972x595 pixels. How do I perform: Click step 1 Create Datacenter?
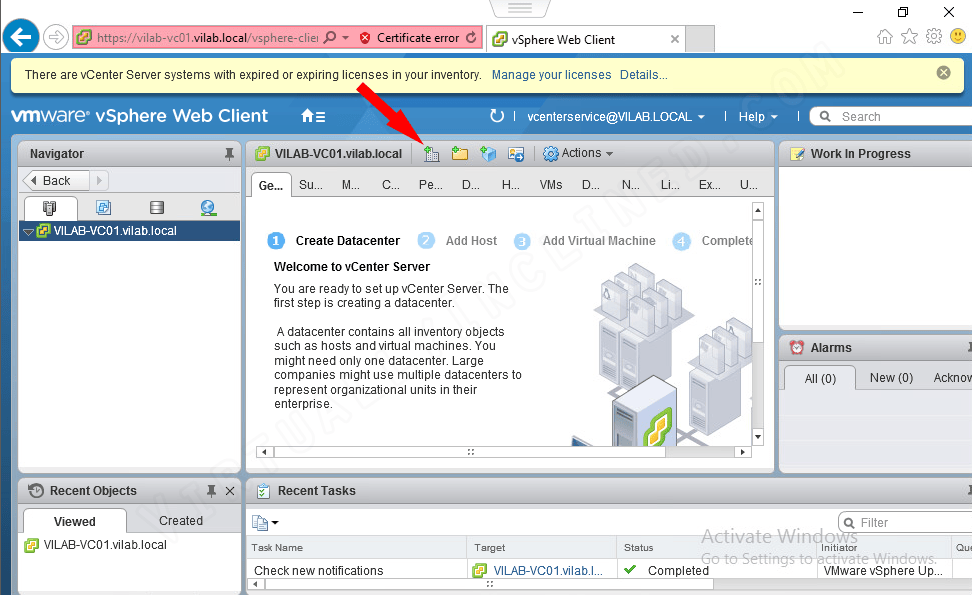coord(334,240)
